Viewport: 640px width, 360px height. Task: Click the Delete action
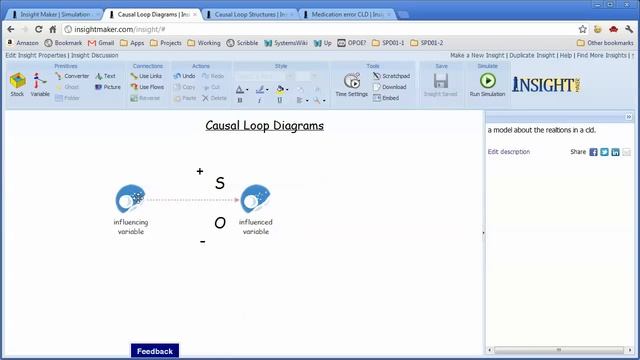click(x=214, y=98)
